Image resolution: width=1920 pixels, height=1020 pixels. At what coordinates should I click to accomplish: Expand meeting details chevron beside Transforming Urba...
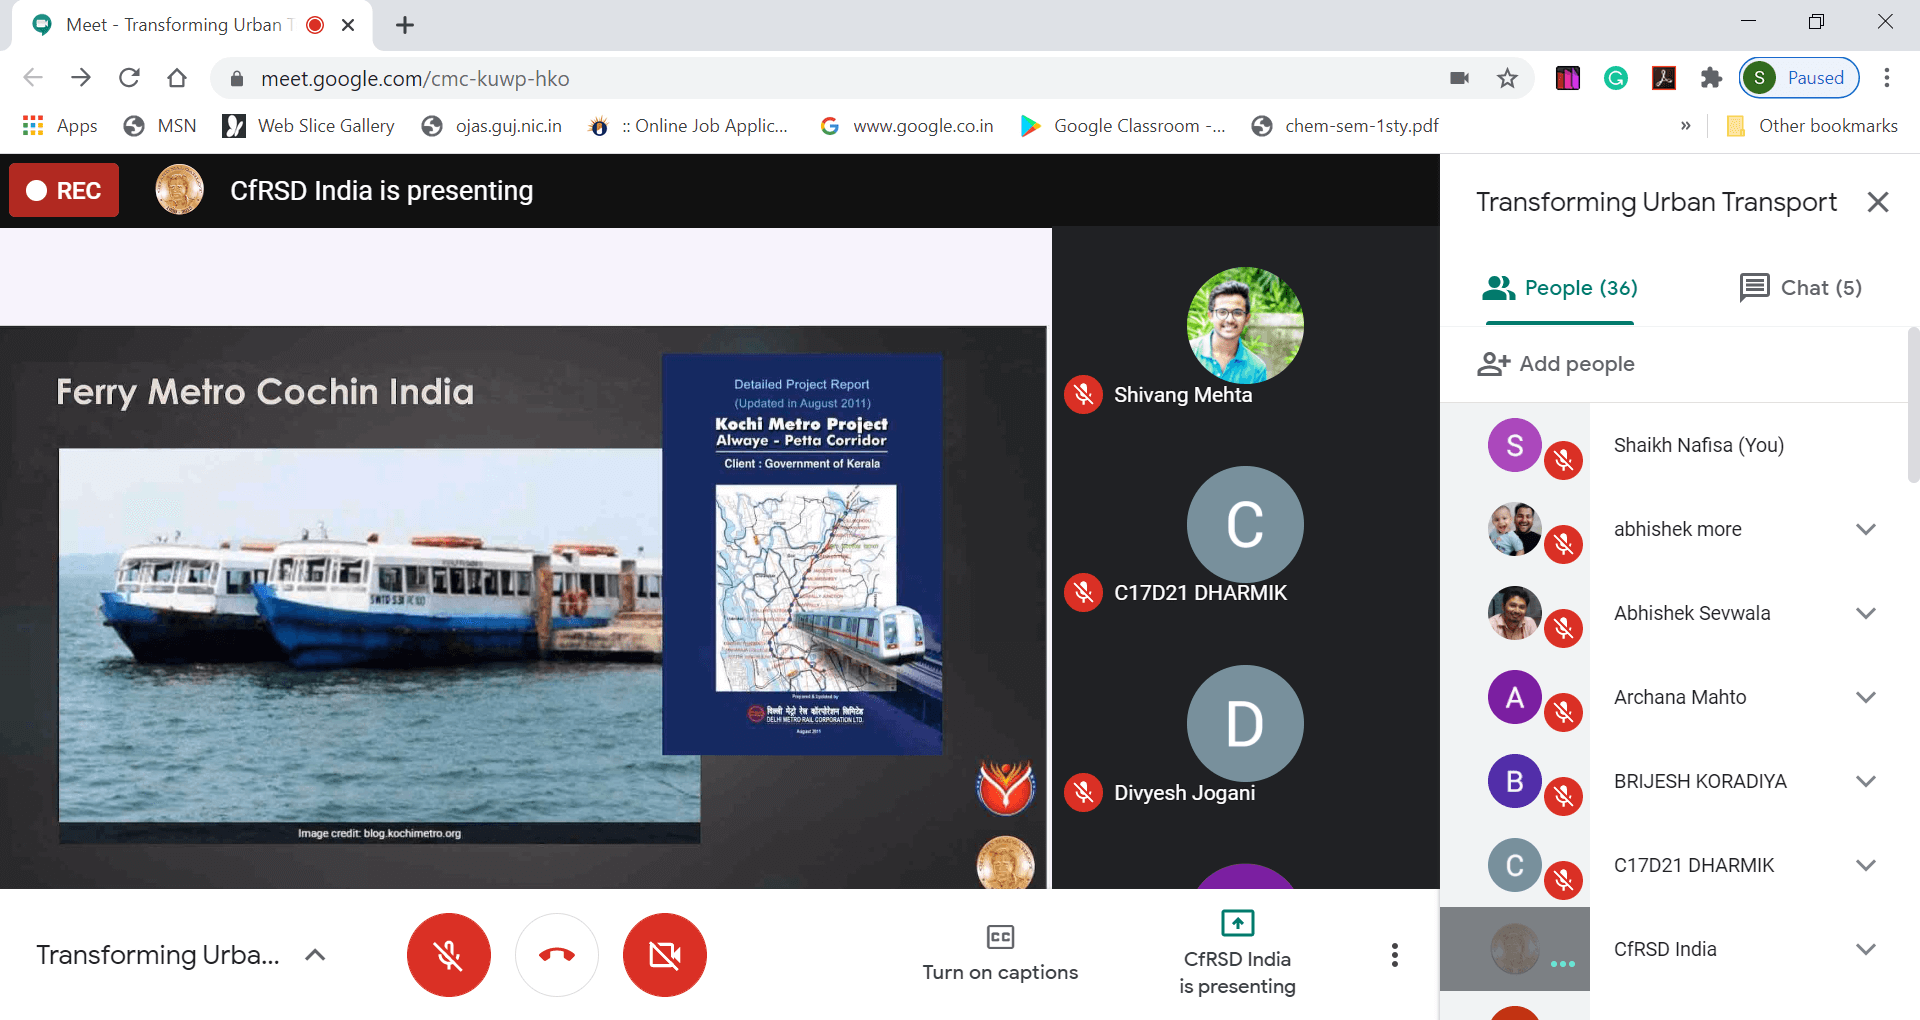pyautogui.click(x=315, y=955)
